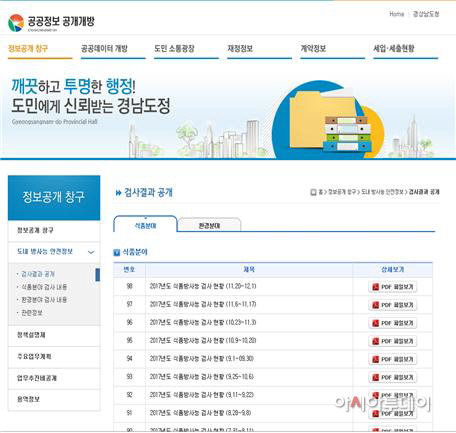
Task: Open the 경상남도청 link at top right
Action: pyautogui.click(x=426, y=14)
